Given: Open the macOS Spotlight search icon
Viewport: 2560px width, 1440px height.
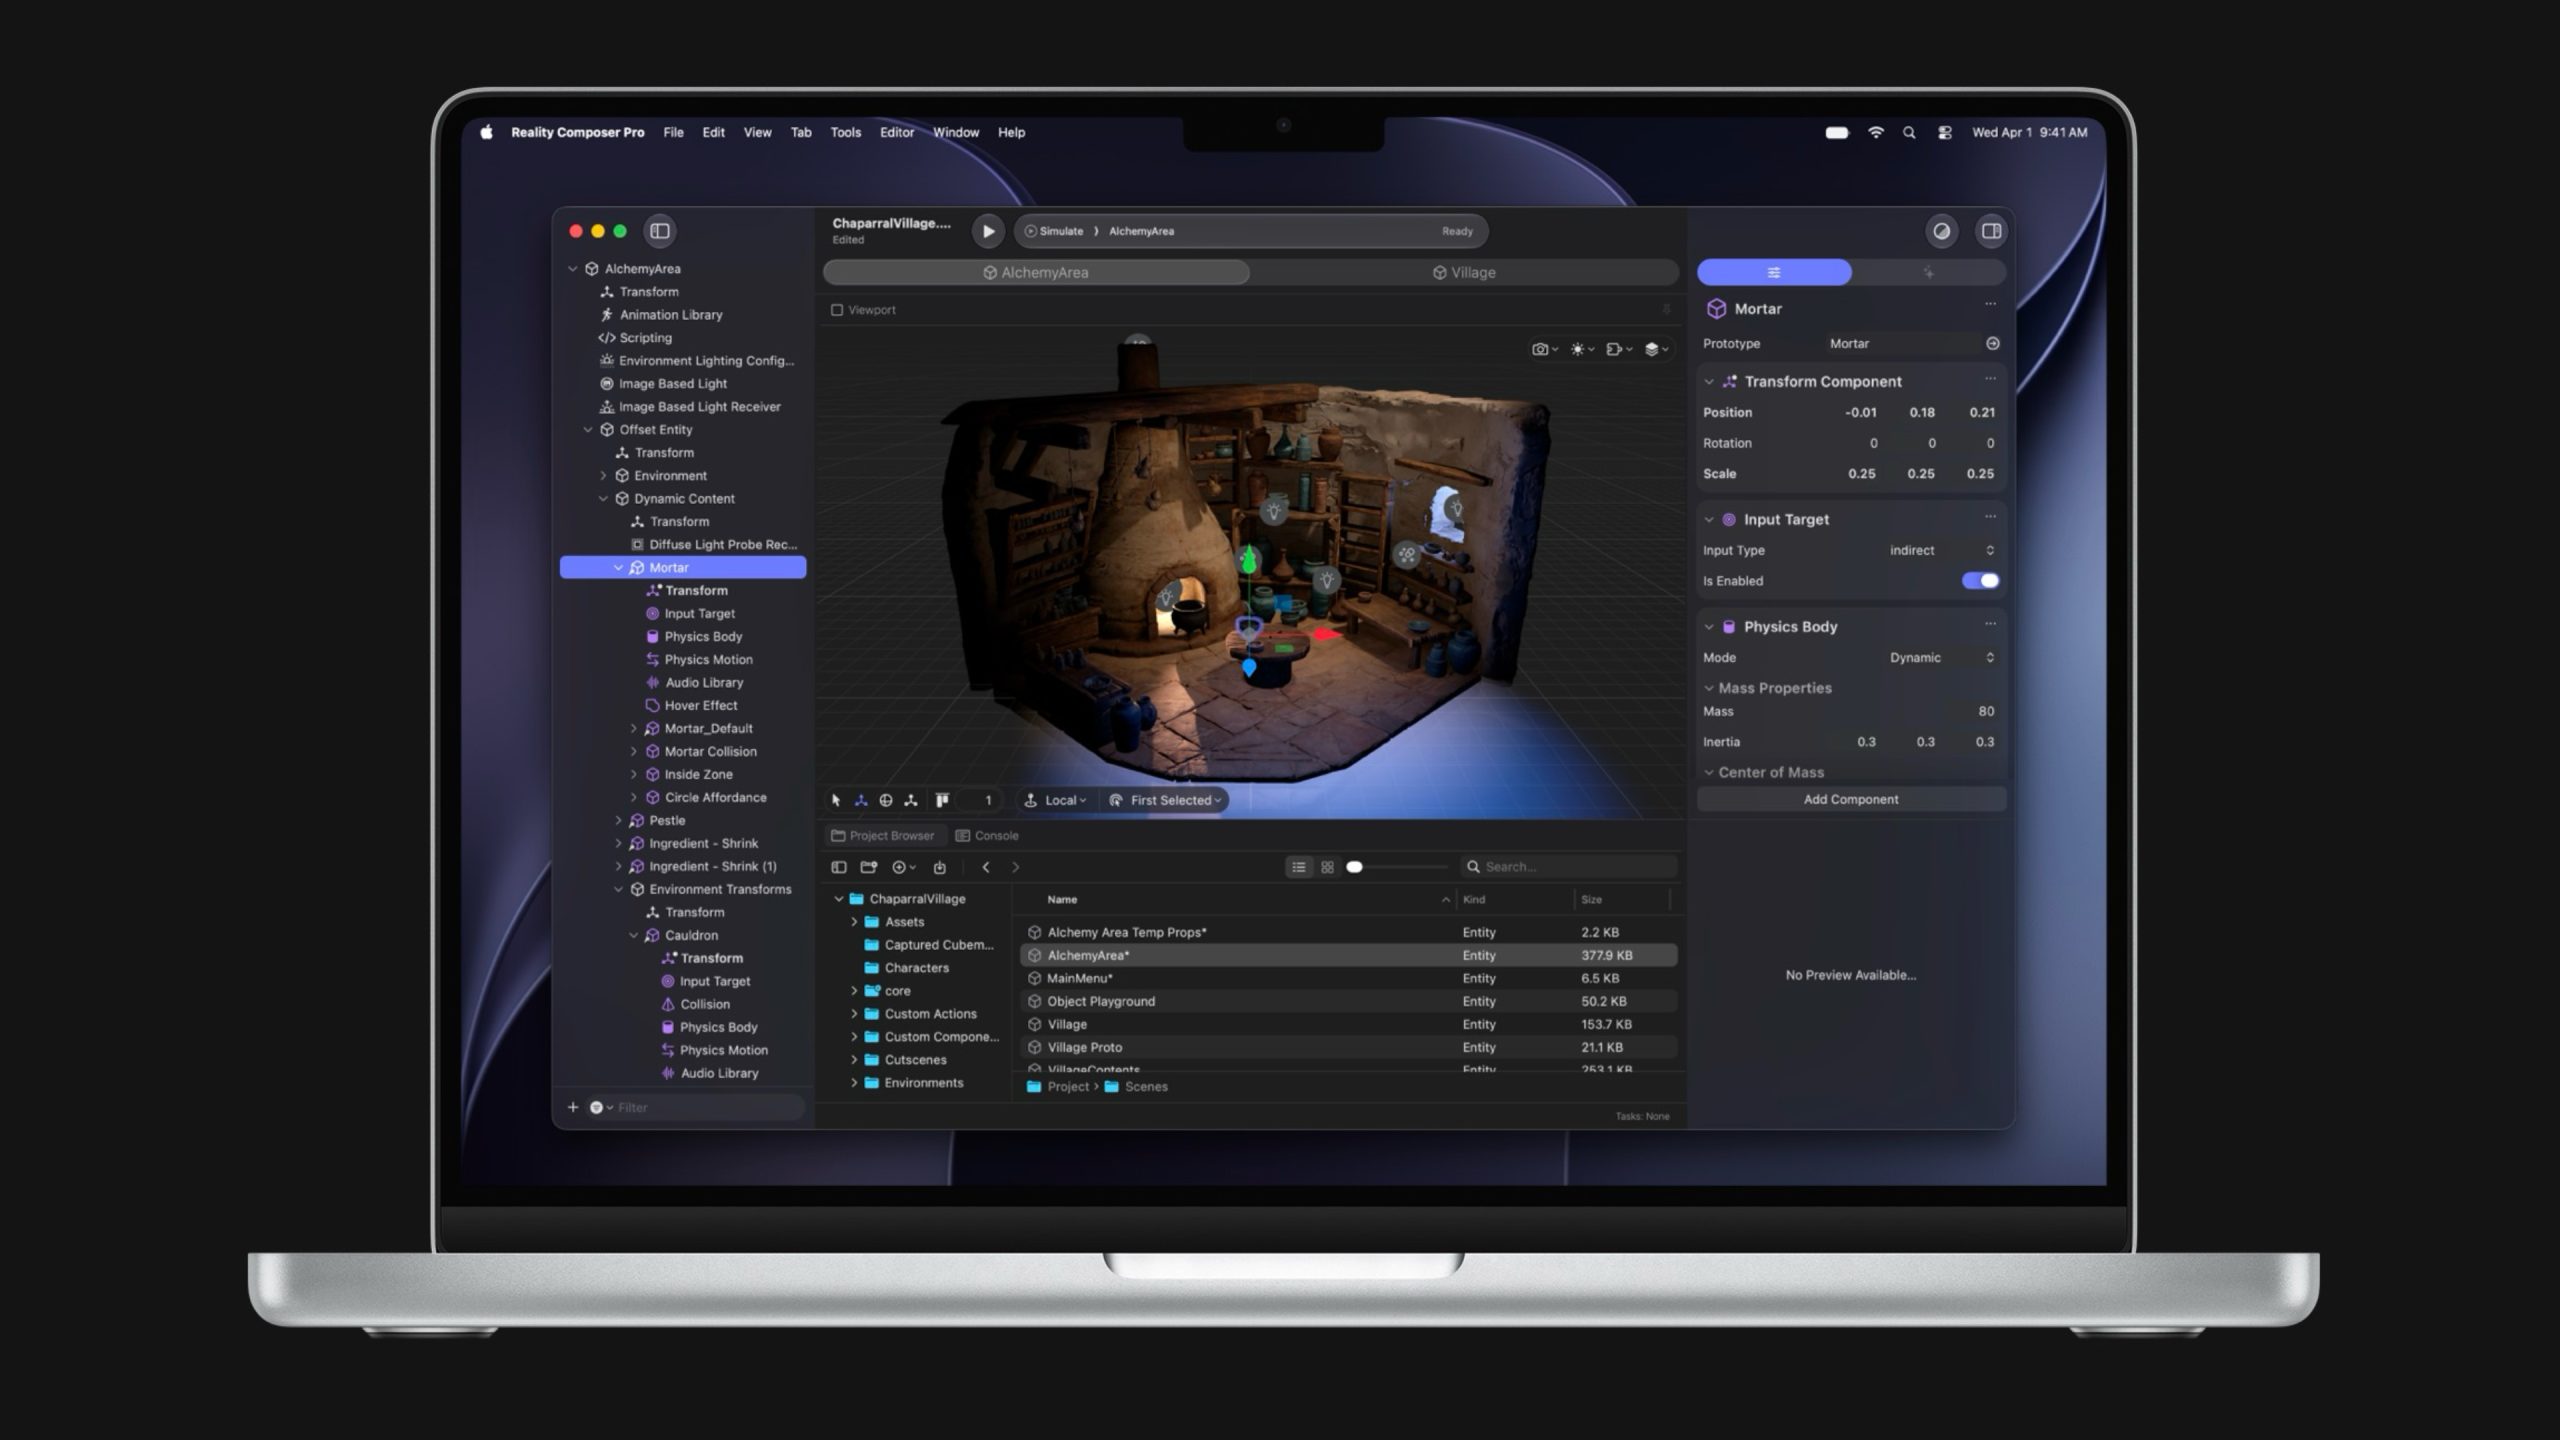Looking at the screenshot, I should click(x=1909, y=132).
